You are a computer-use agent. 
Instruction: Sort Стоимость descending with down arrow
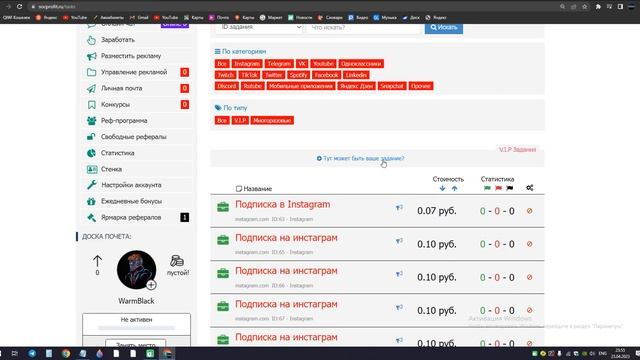click(442, 188)
